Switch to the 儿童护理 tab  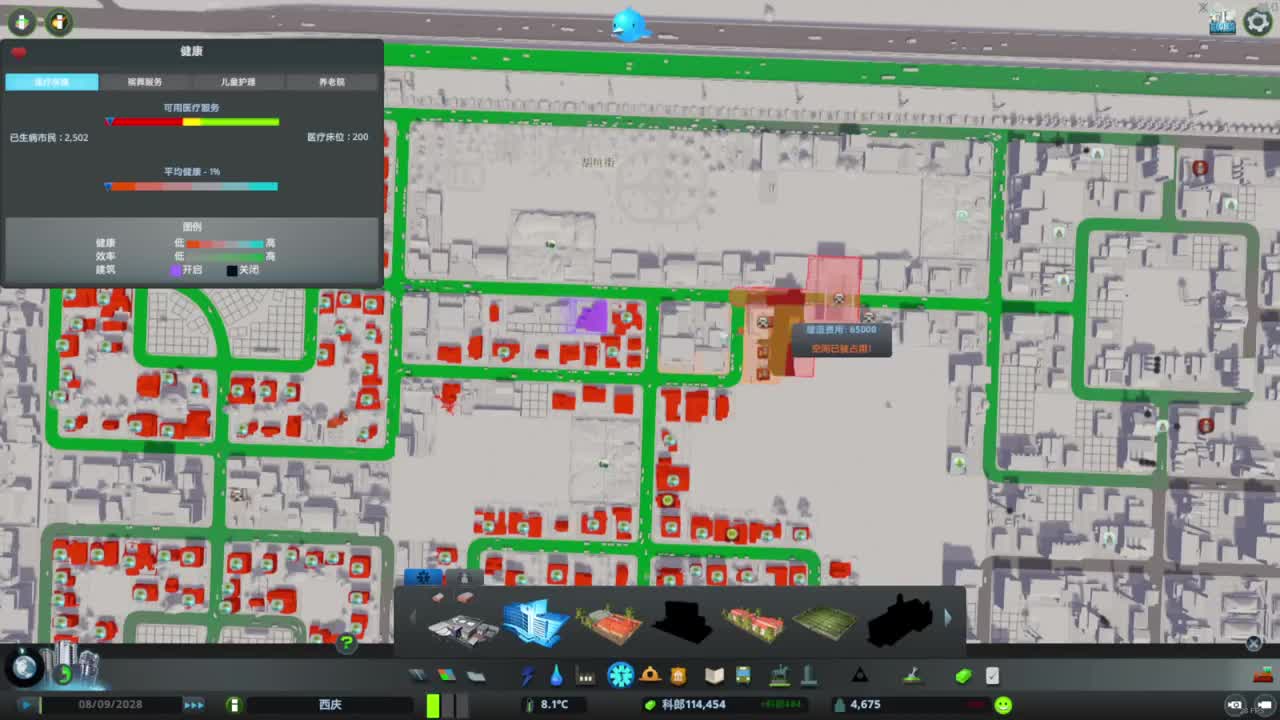(238, 82)
